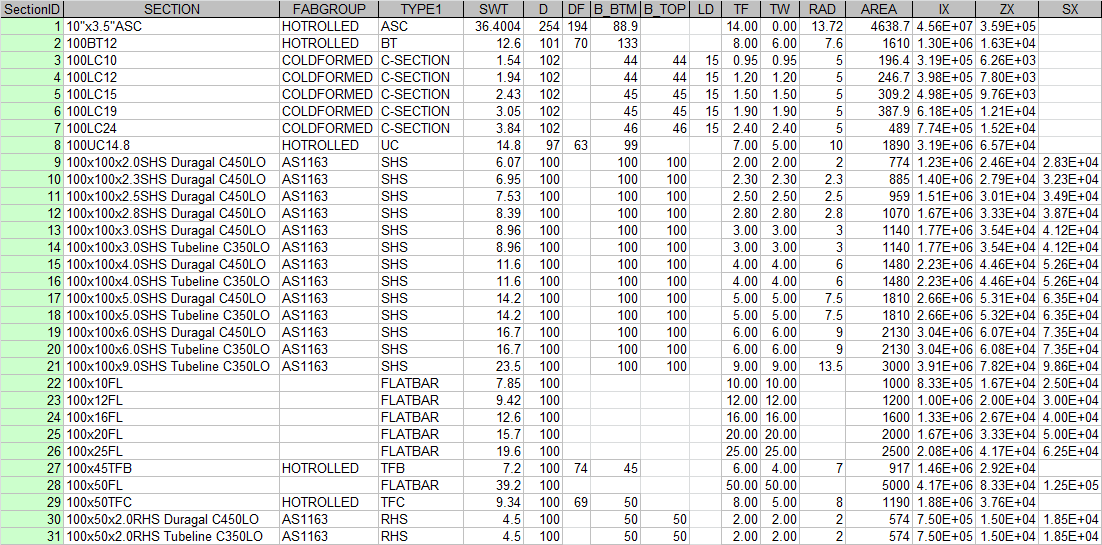The width and height of the screenshot is (1102, 545).
Task: Select 100x100x3.0SHS Tubeline C350LO cell
Action: pyautogui.click(x=171, y=247)
